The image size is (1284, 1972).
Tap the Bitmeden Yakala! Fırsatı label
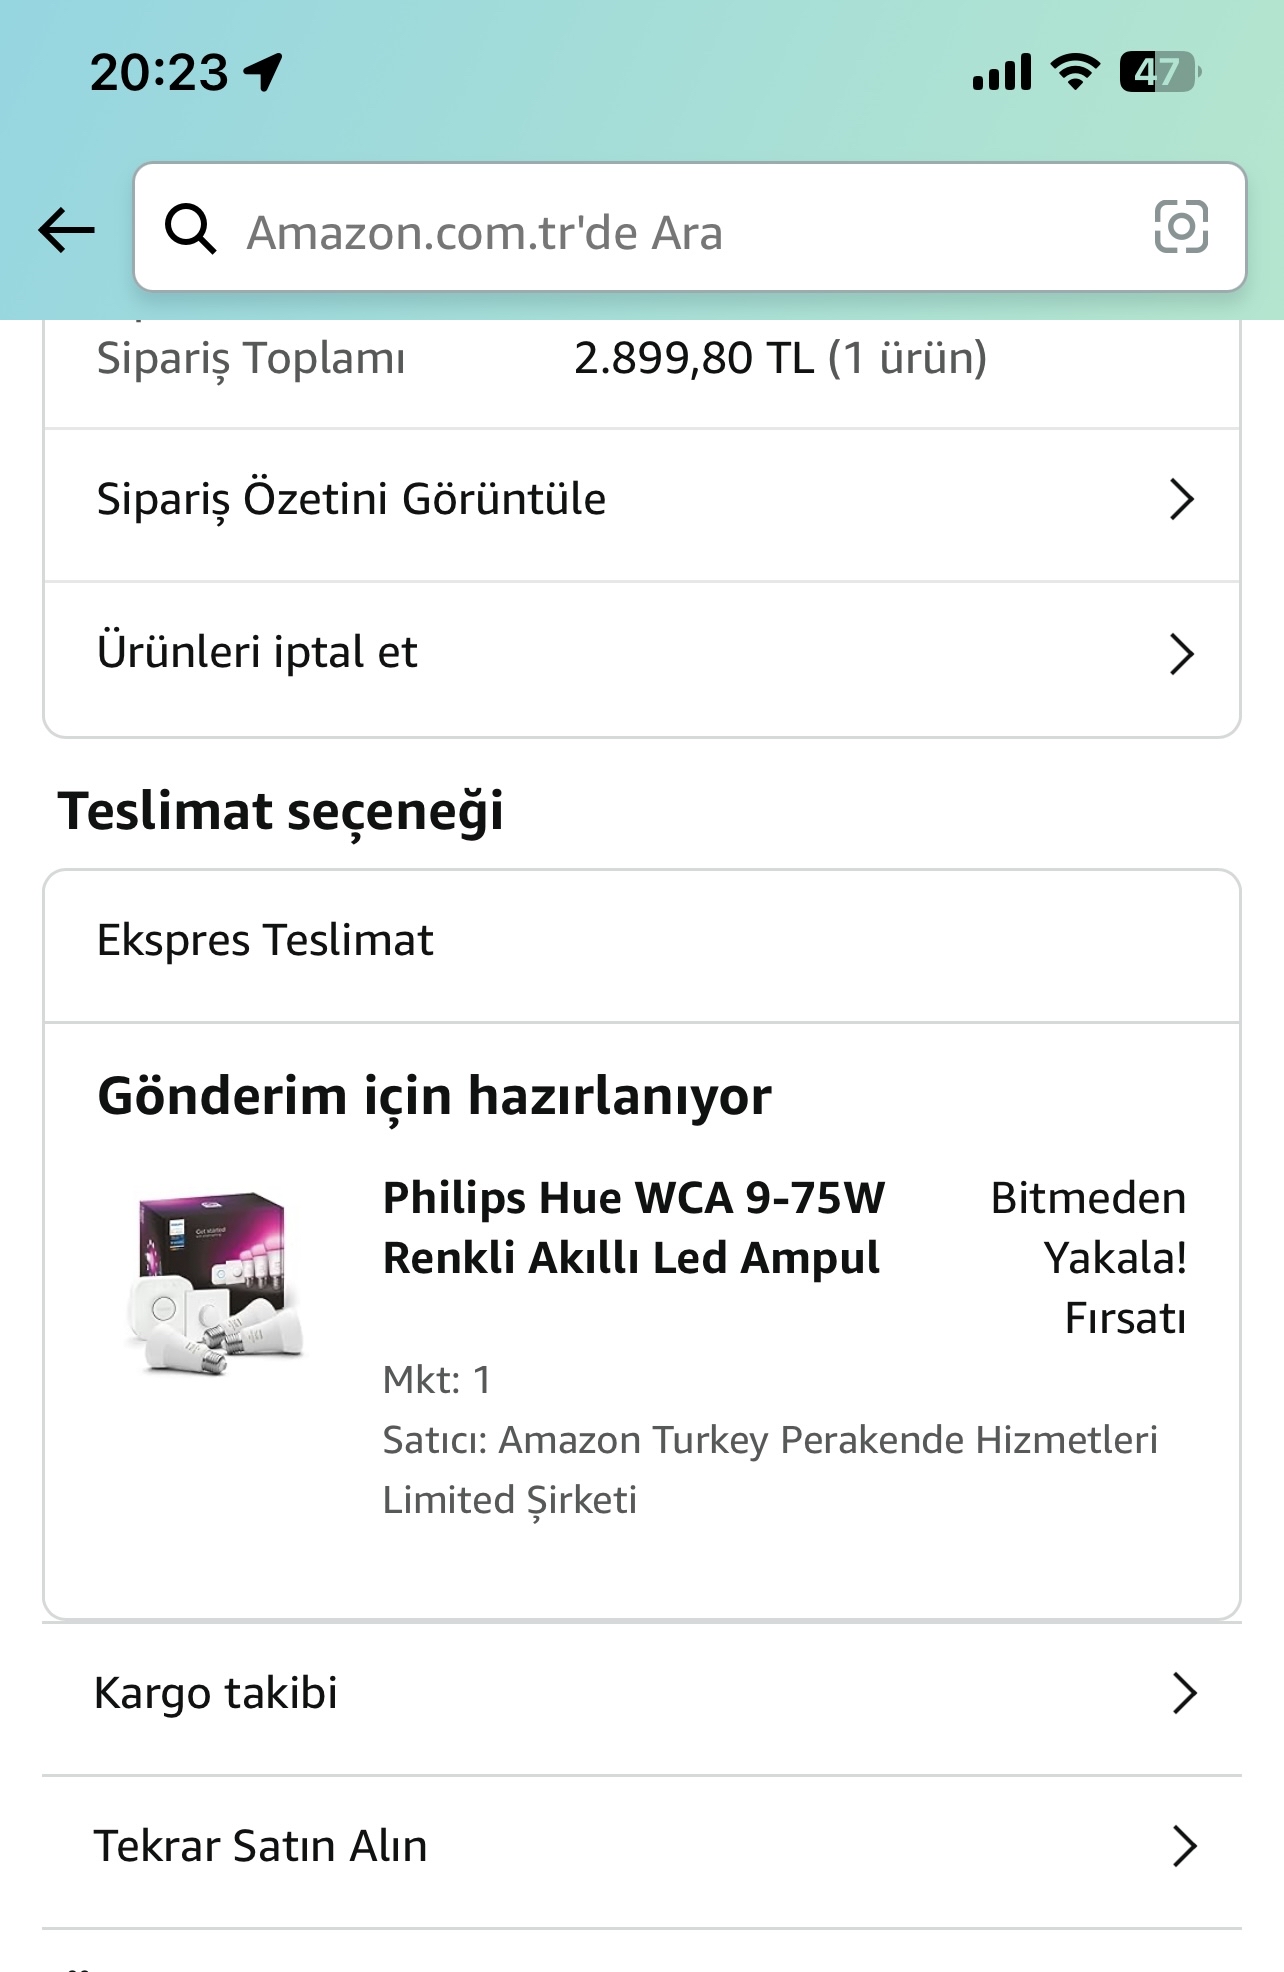(x=1090, y=1258)
